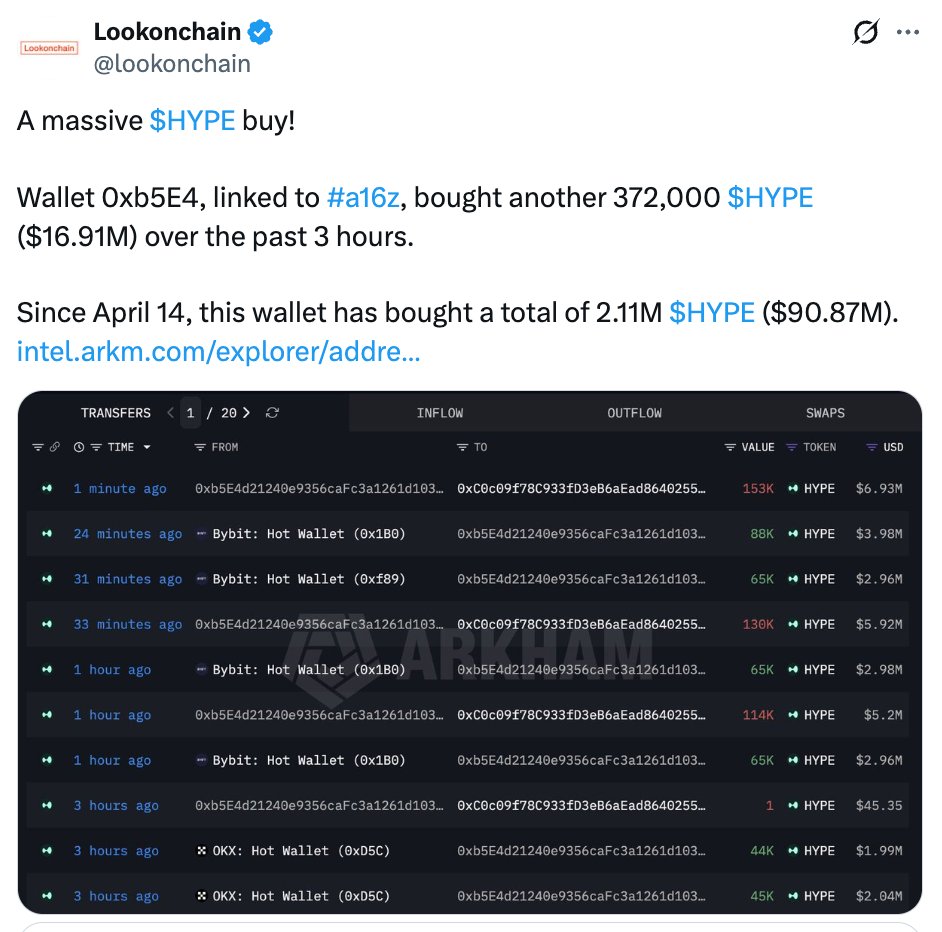Go to previous transfers page arrow
Viewport: 942px width, 932px height.
point(171,413)
